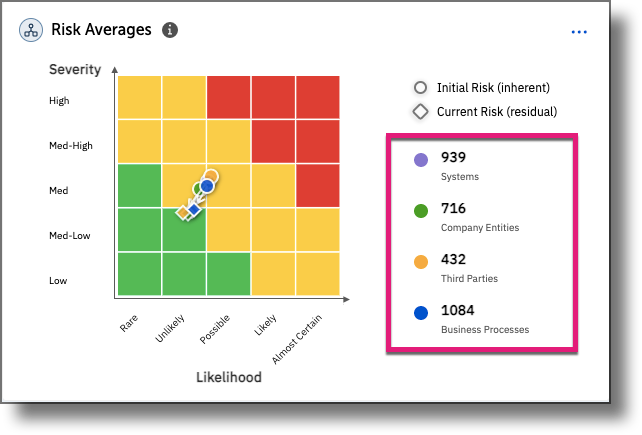The height and width of the screenshot is (435, 642).
Task: Toggle the green Company Entities legend dot
Action: [421, 211]
